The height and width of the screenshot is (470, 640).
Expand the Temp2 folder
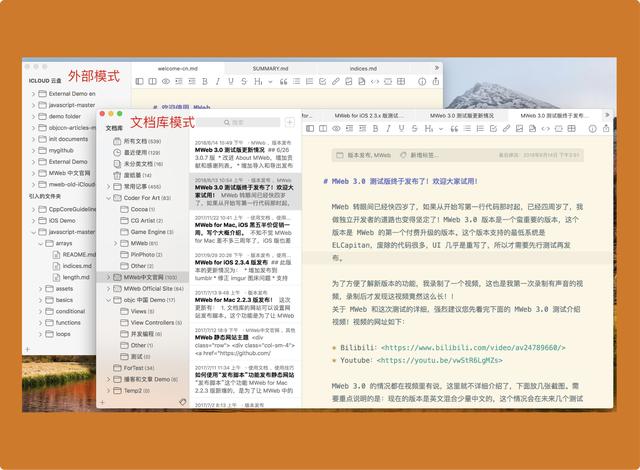pyautogui.click(x=109, y=390)
